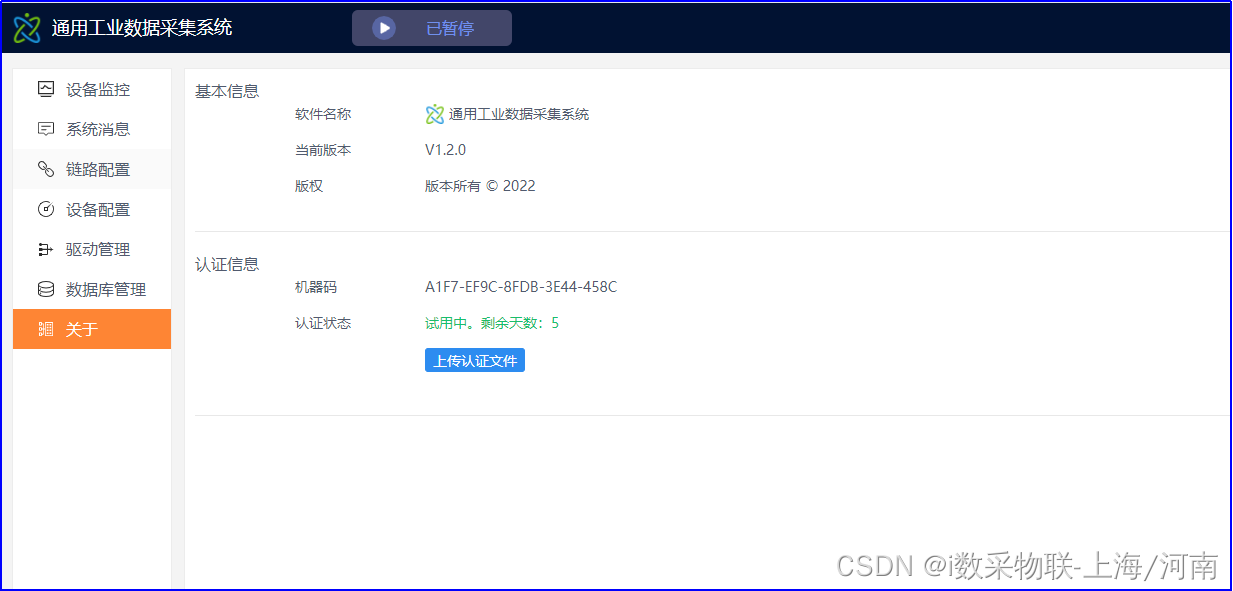
Task: Click the 认证状态 field label
Action: click(323, 323)
